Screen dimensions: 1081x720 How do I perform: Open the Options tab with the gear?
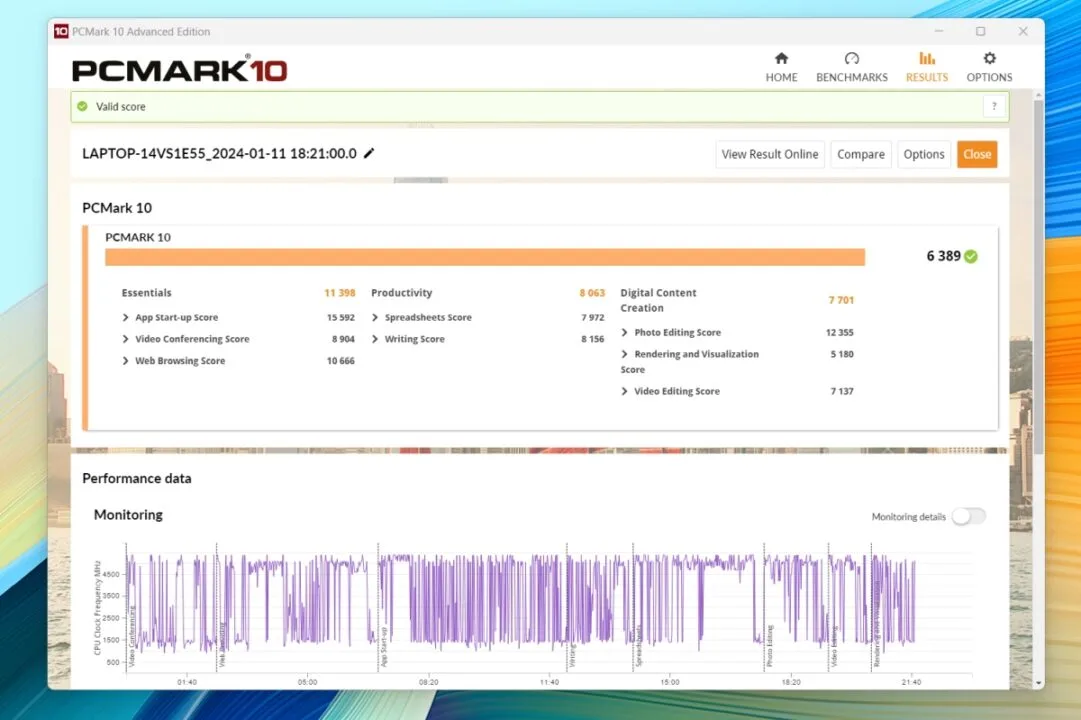[989, 68]
